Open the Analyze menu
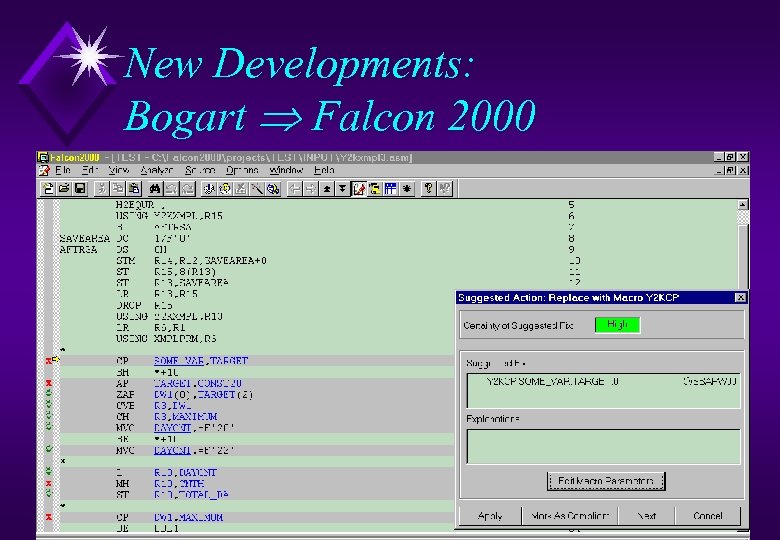Viewport: 780px width, 540px height. click(x=157, y=170)
